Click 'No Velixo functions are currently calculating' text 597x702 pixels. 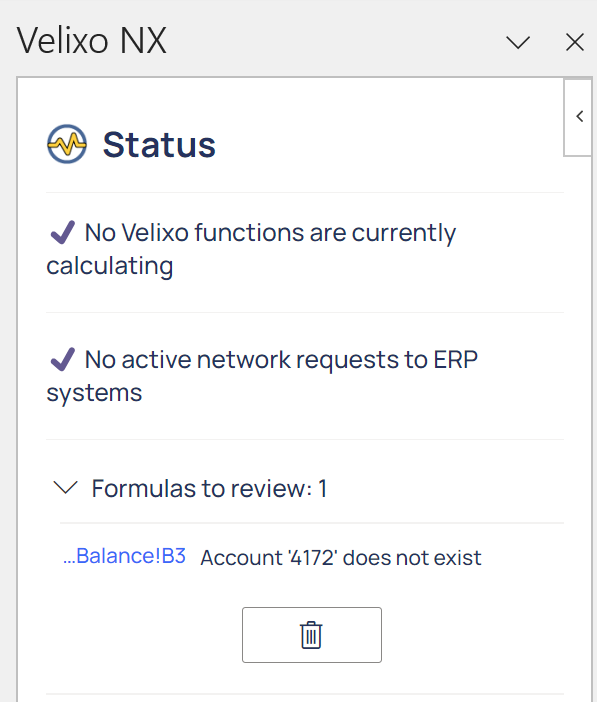(251, 249)
